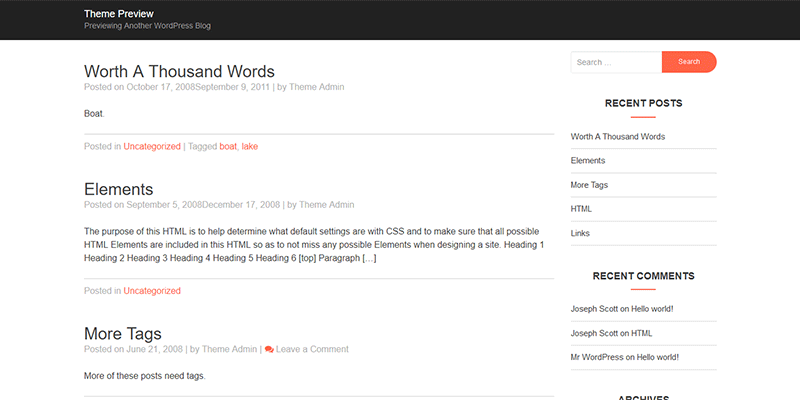Image resolution: width=800 pixels, height=400 pixels.
Task: Open the date link October 17, 2008September 9, 2011
Action: pos(198,87)
